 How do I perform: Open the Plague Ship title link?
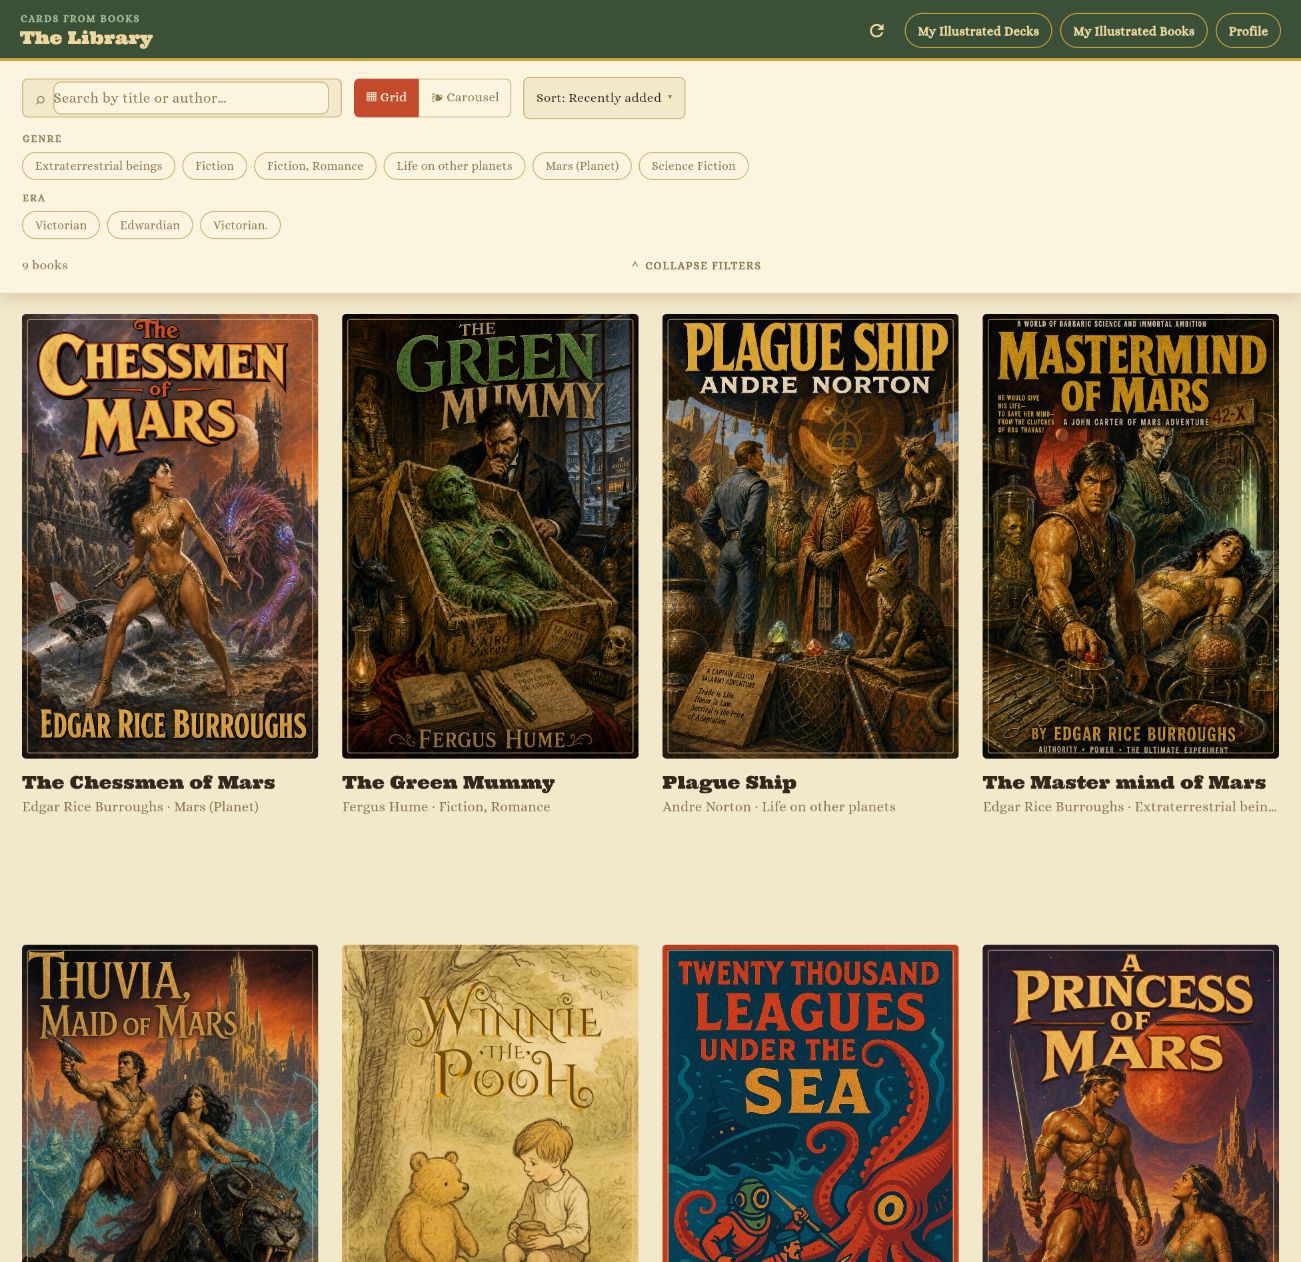[729, 783]
